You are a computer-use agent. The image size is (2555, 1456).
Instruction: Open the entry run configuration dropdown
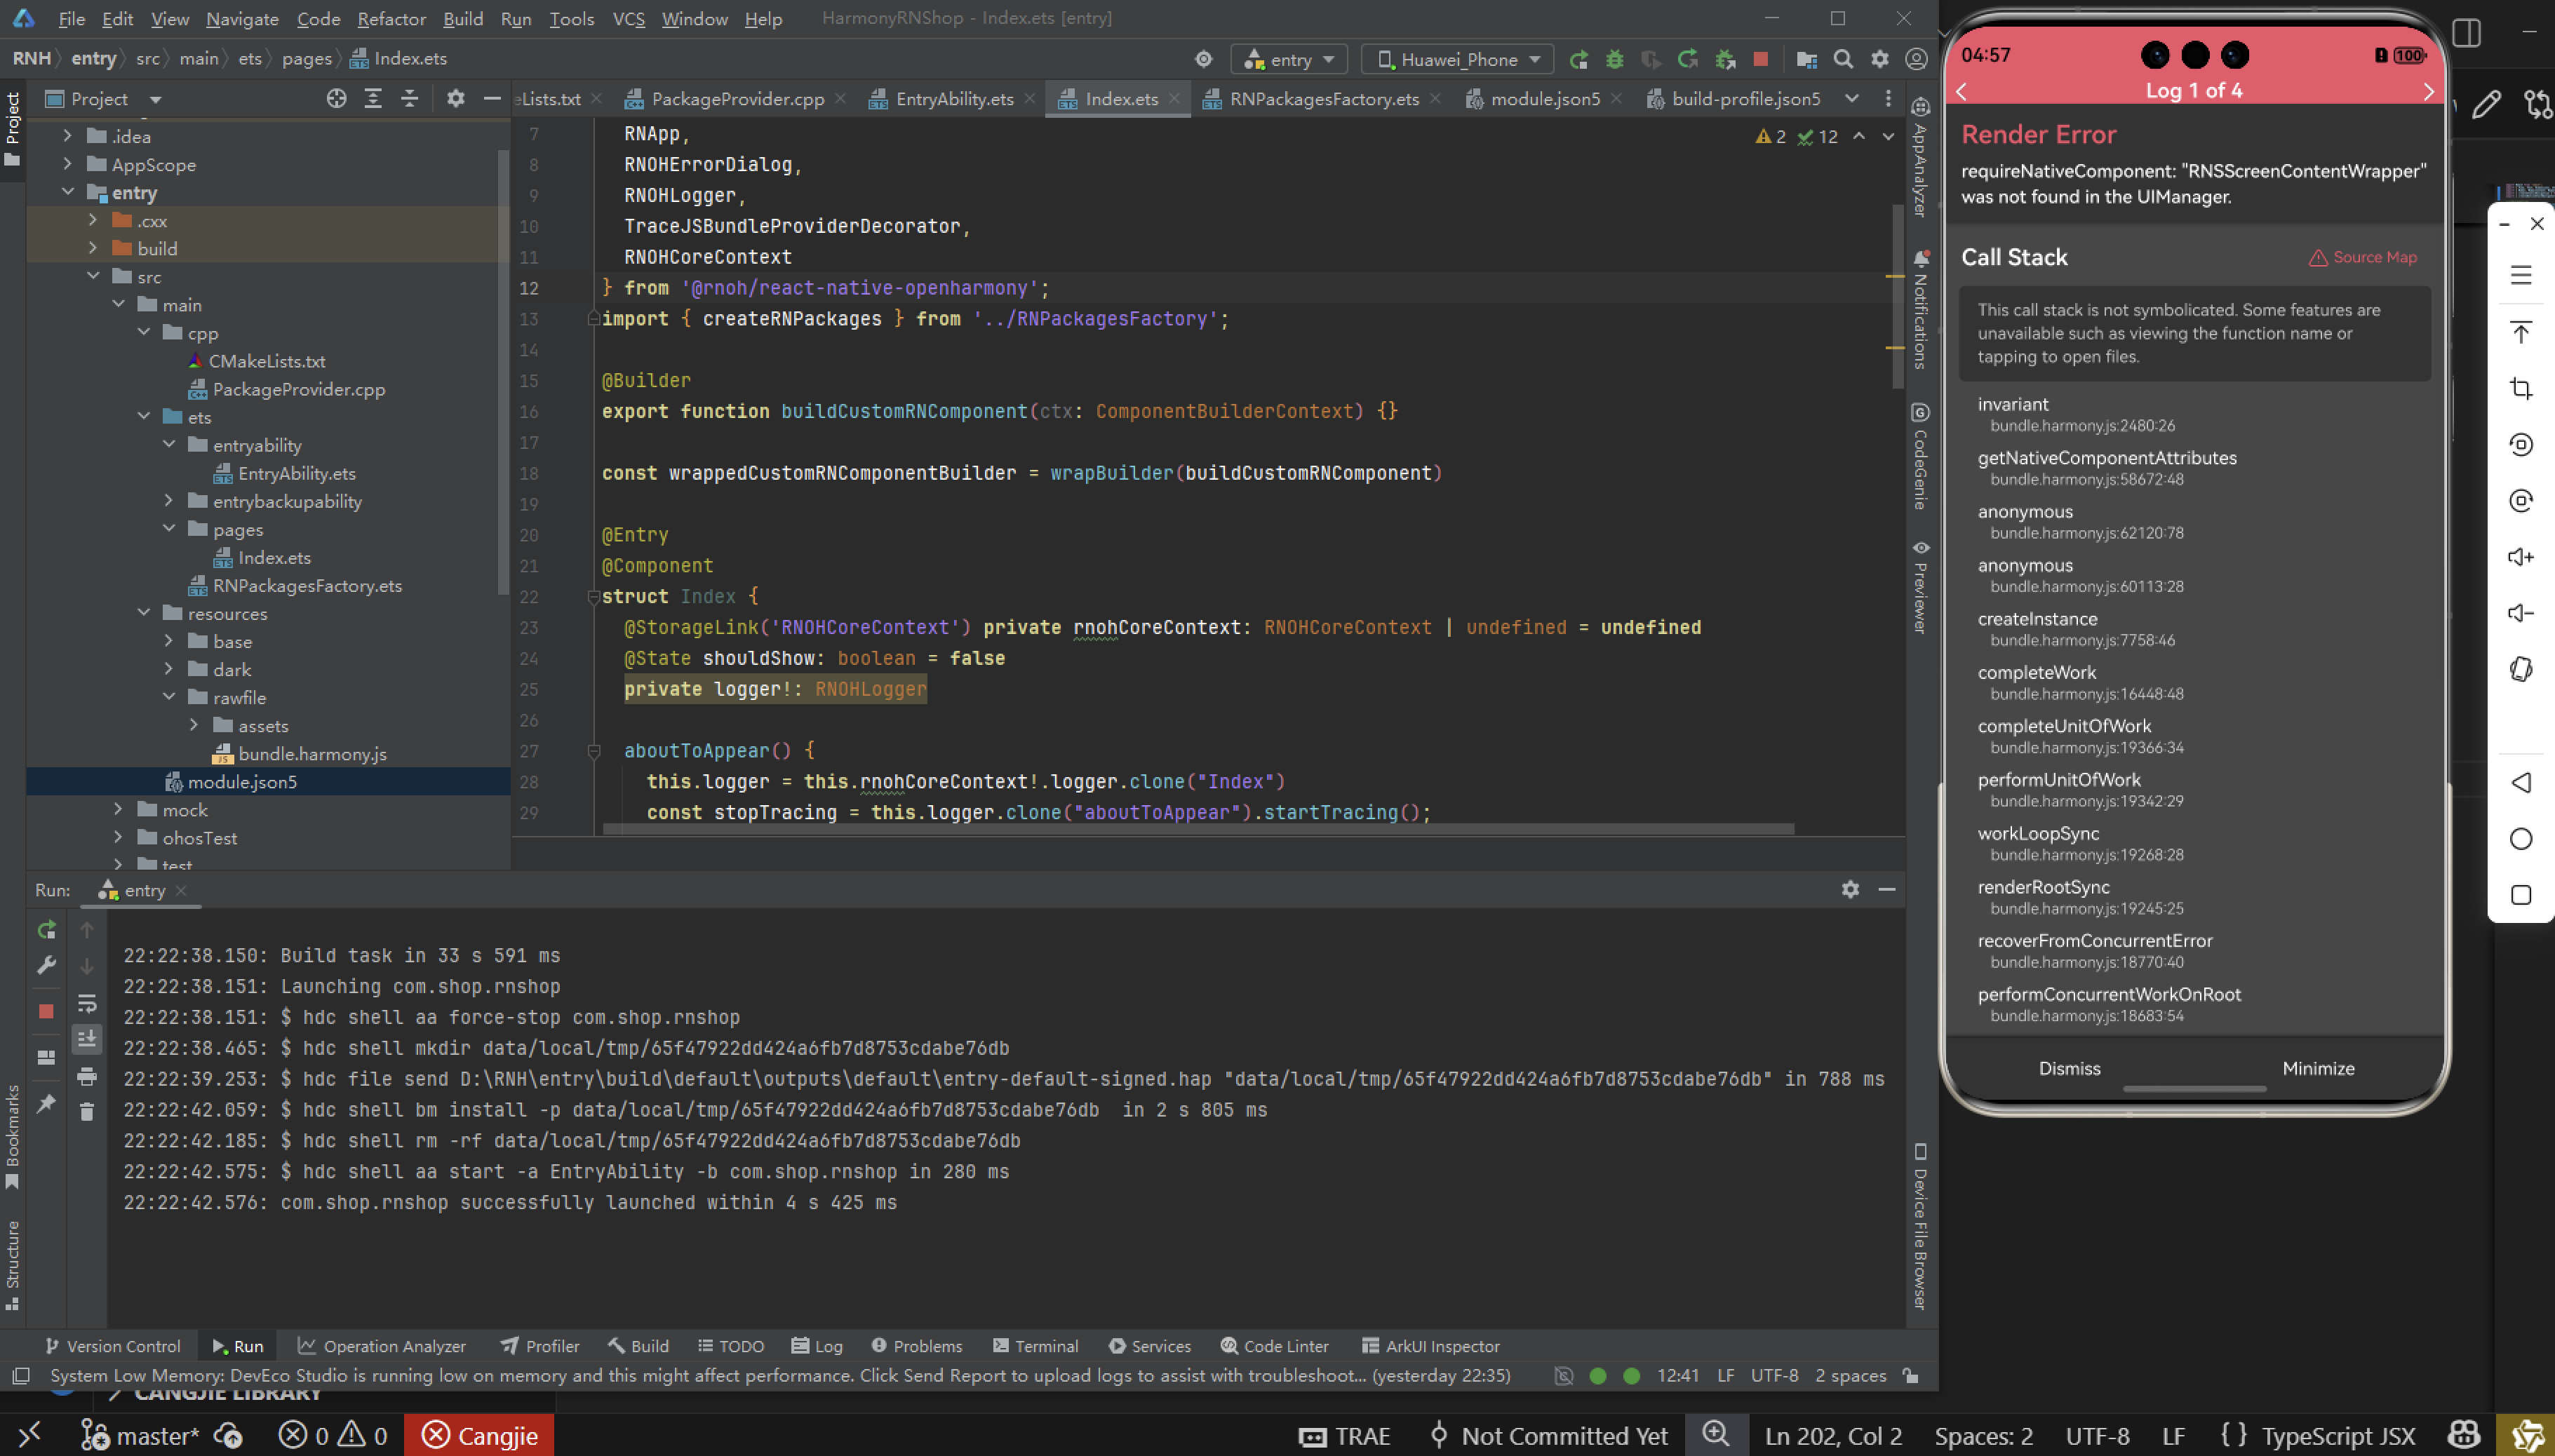pos(1289,60)
